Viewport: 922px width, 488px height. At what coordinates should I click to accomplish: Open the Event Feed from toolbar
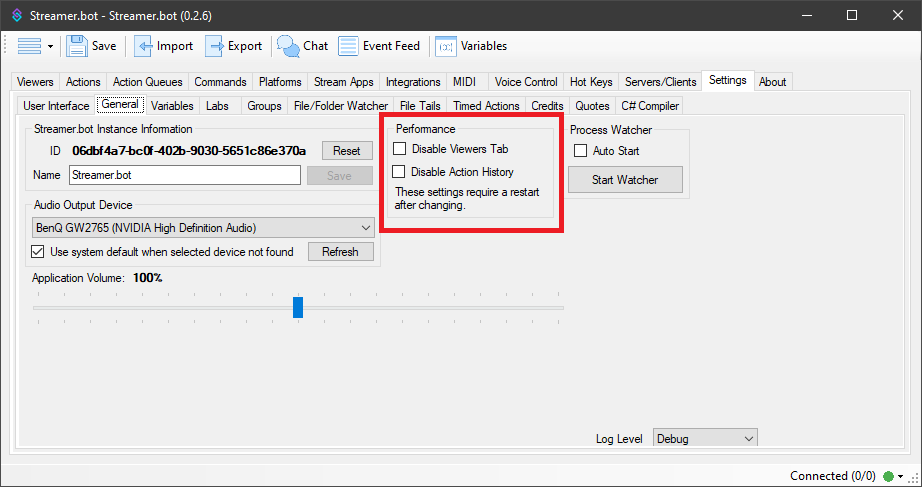tap(379, 46)
